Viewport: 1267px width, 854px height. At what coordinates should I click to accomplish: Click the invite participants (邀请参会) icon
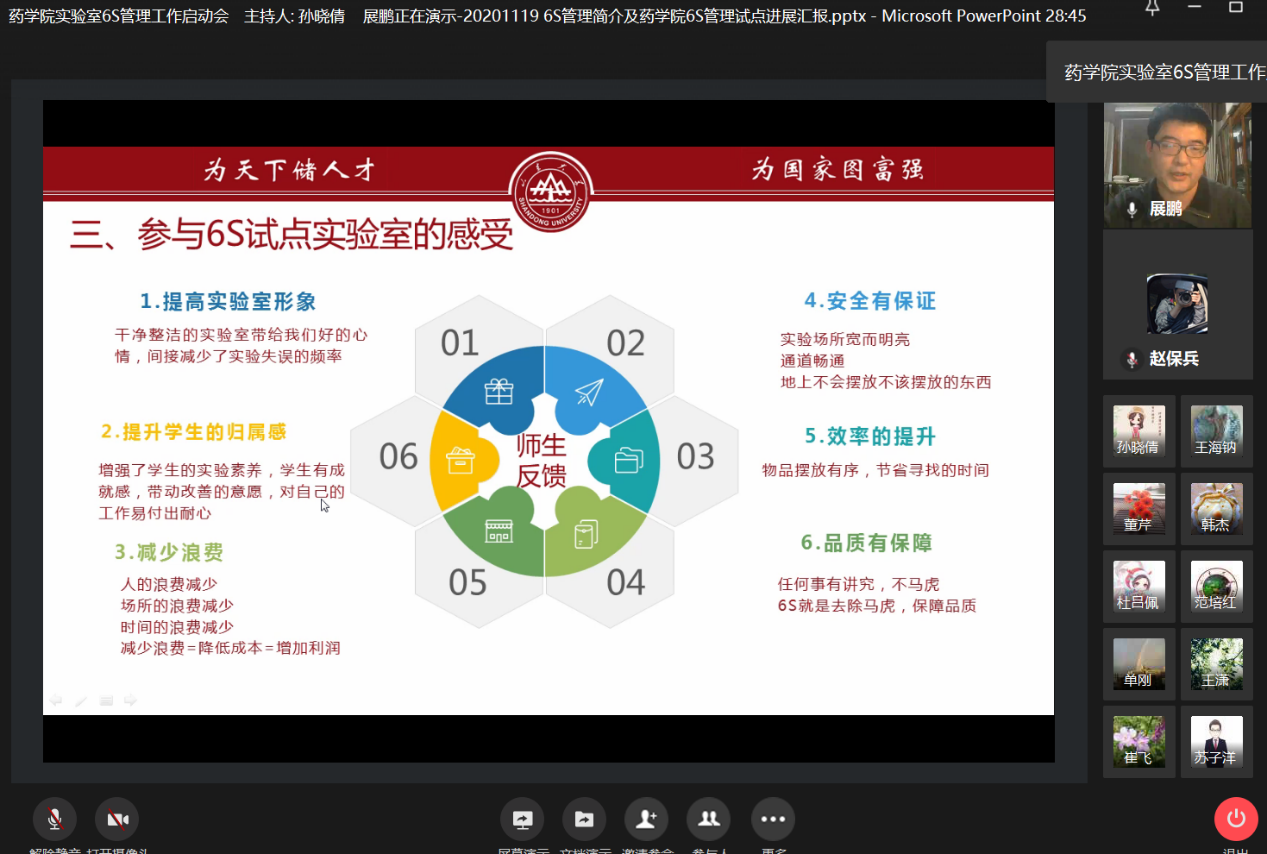click(646, 819)
